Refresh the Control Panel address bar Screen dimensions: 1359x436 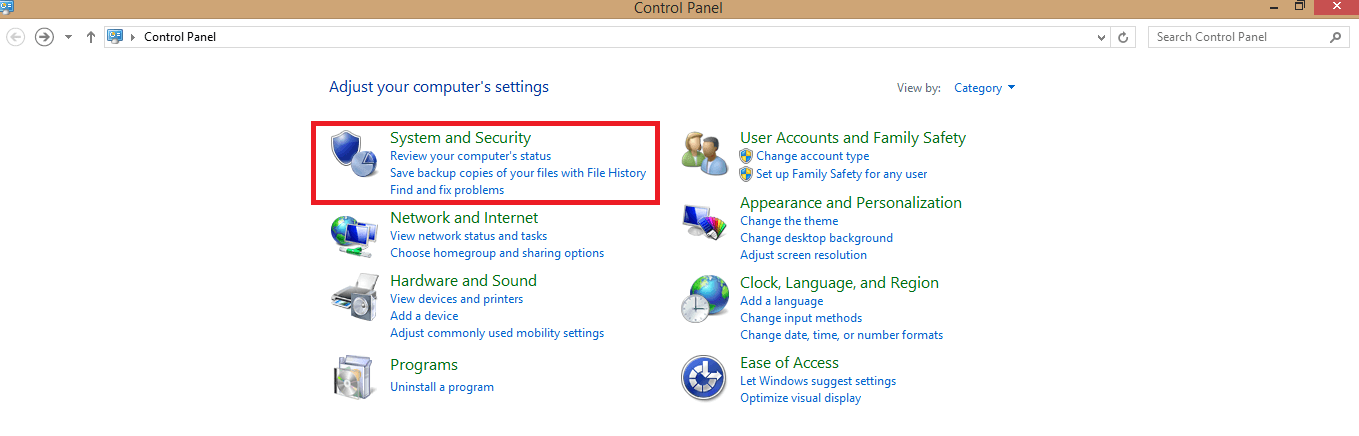1124,37
